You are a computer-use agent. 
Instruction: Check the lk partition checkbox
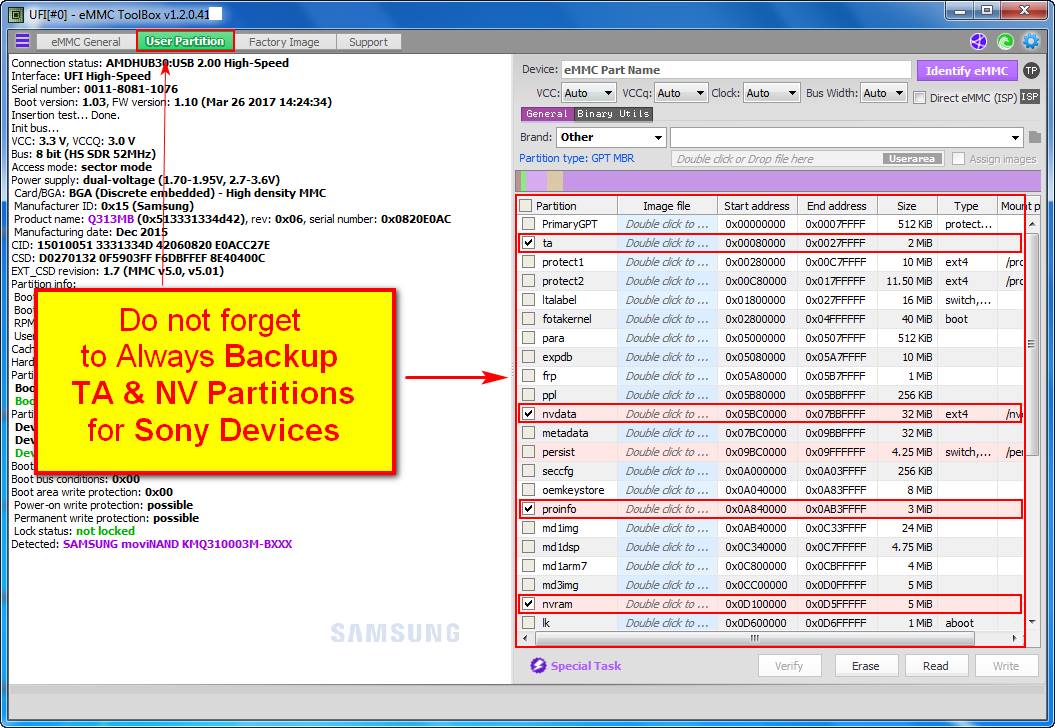(x=529, y=622)
